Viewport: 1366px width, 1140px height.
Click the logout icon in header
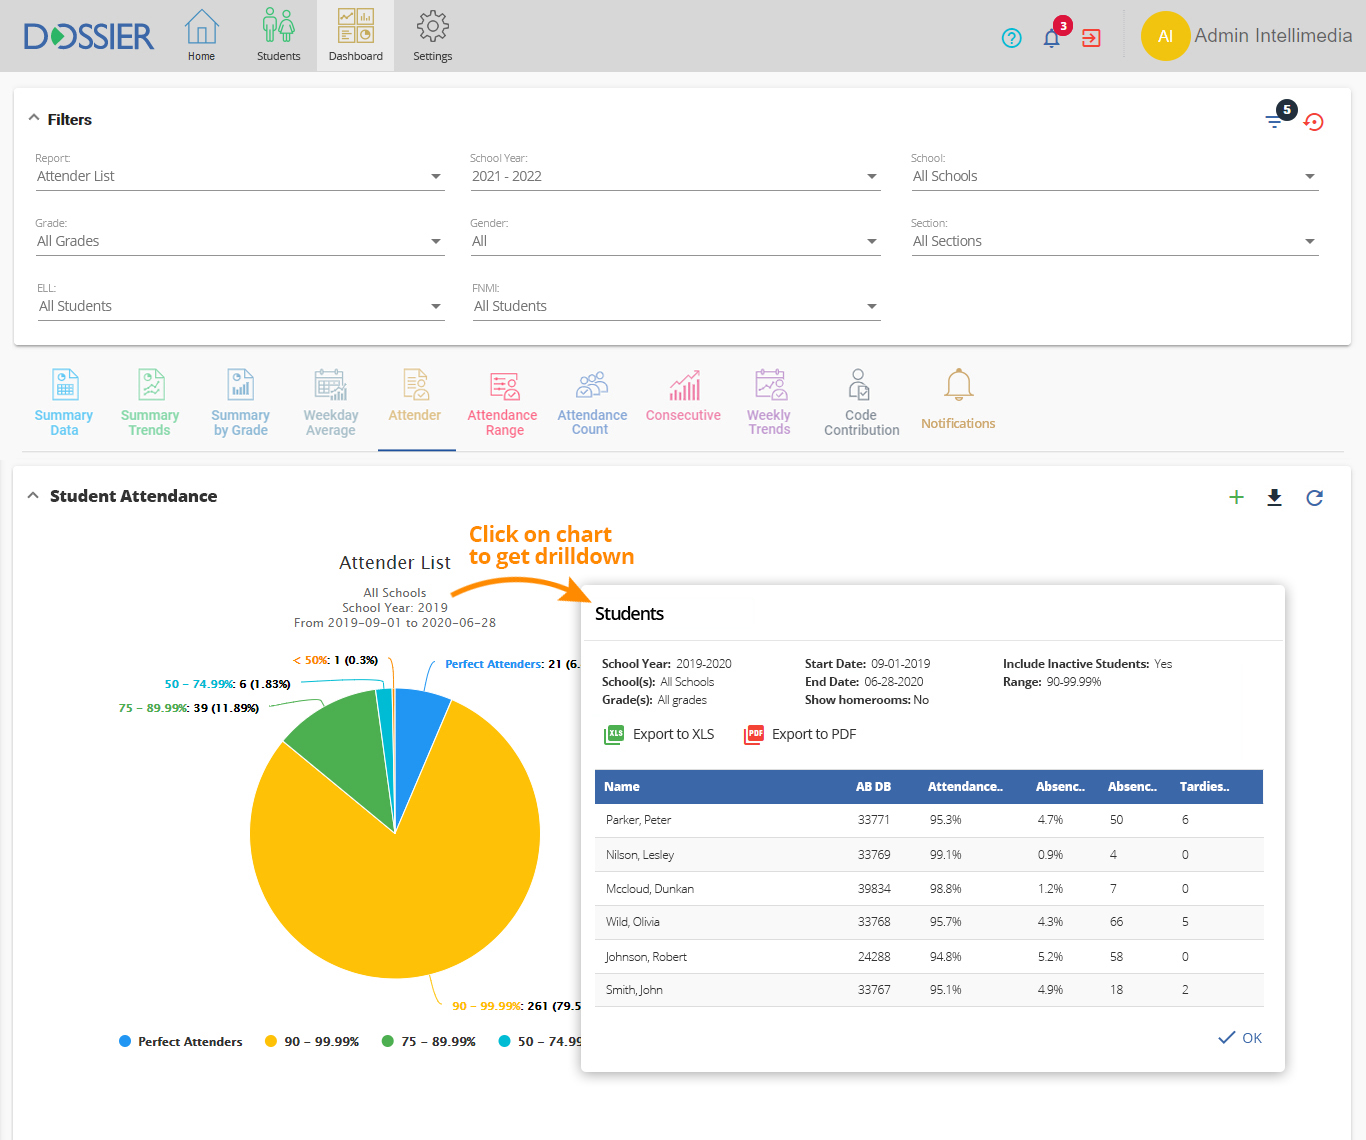coord(1091,38)
